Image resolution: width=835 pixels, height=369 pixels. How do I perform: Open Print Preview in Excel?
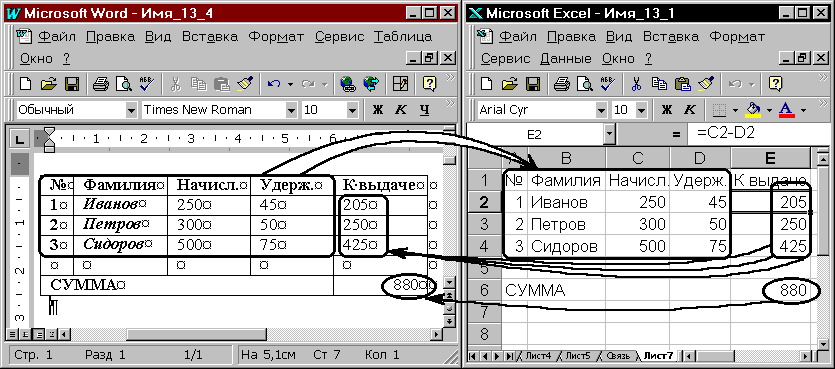584,84
